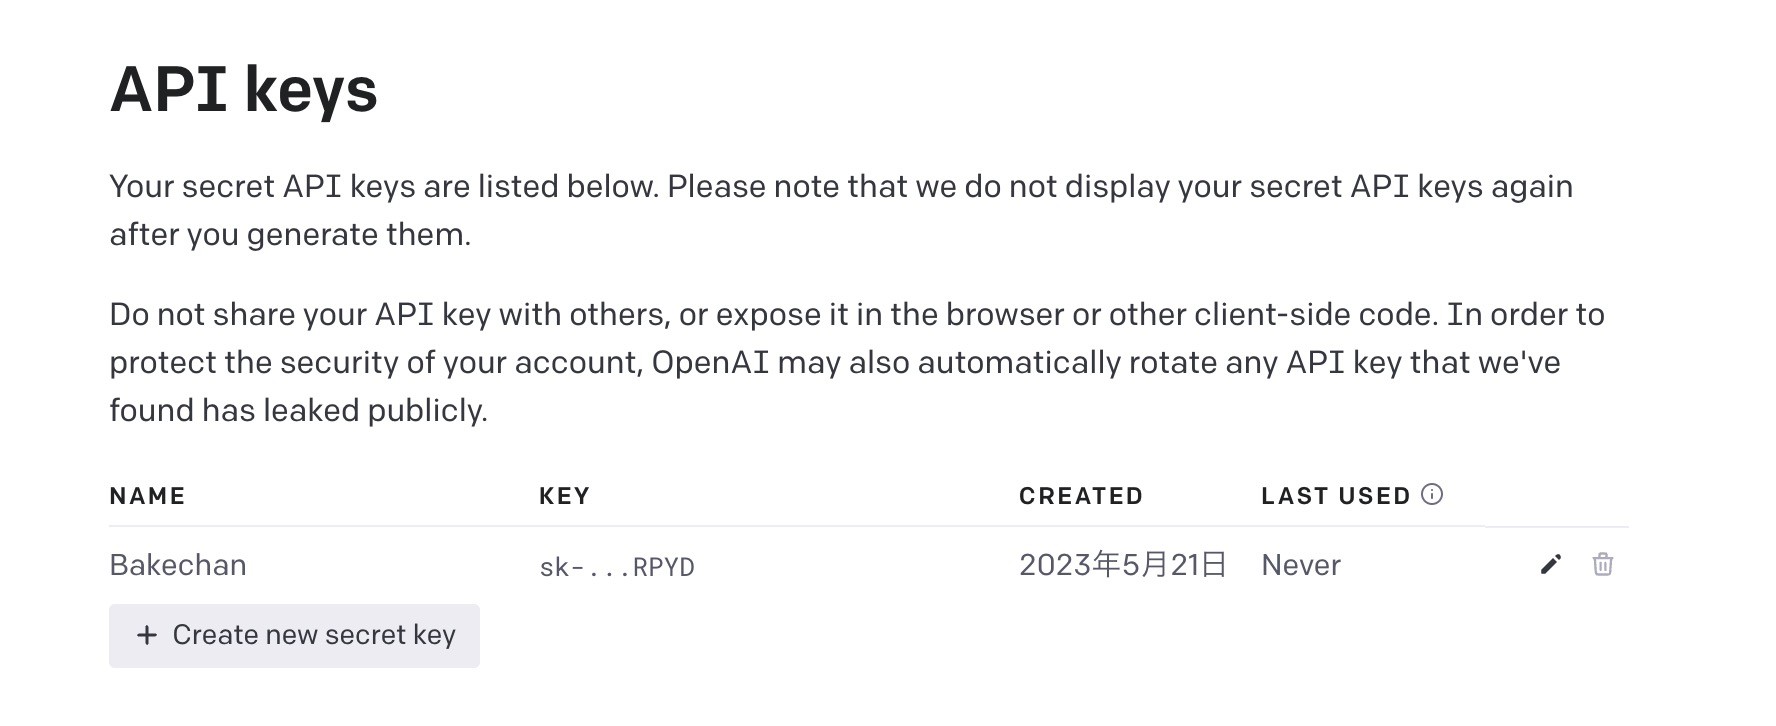Show the LAST USED tooltip via the circled i

[1434, 493]
